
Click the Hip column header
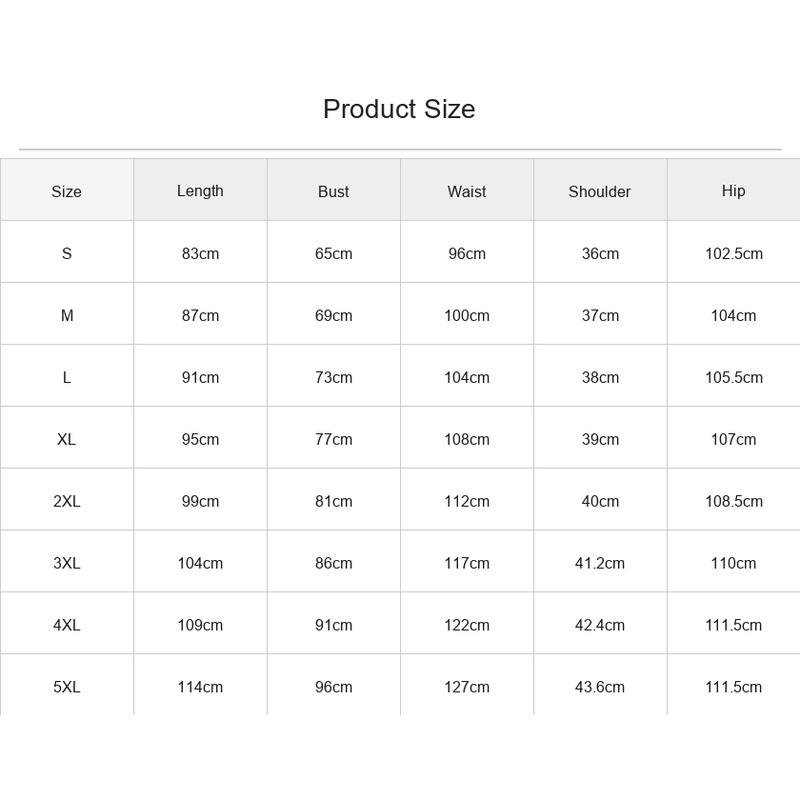pos(733,191)
